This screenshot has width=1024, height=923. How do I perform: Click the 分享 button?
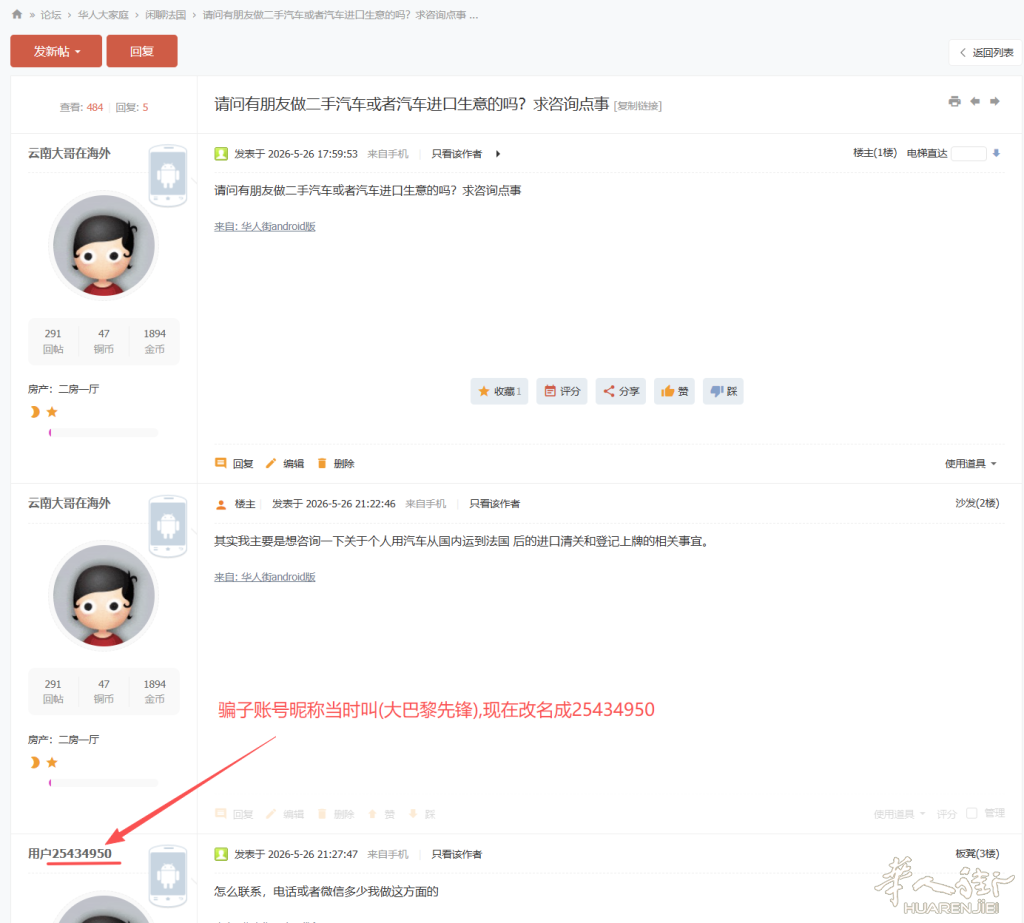pyautogui.click(x=620, y=391)
